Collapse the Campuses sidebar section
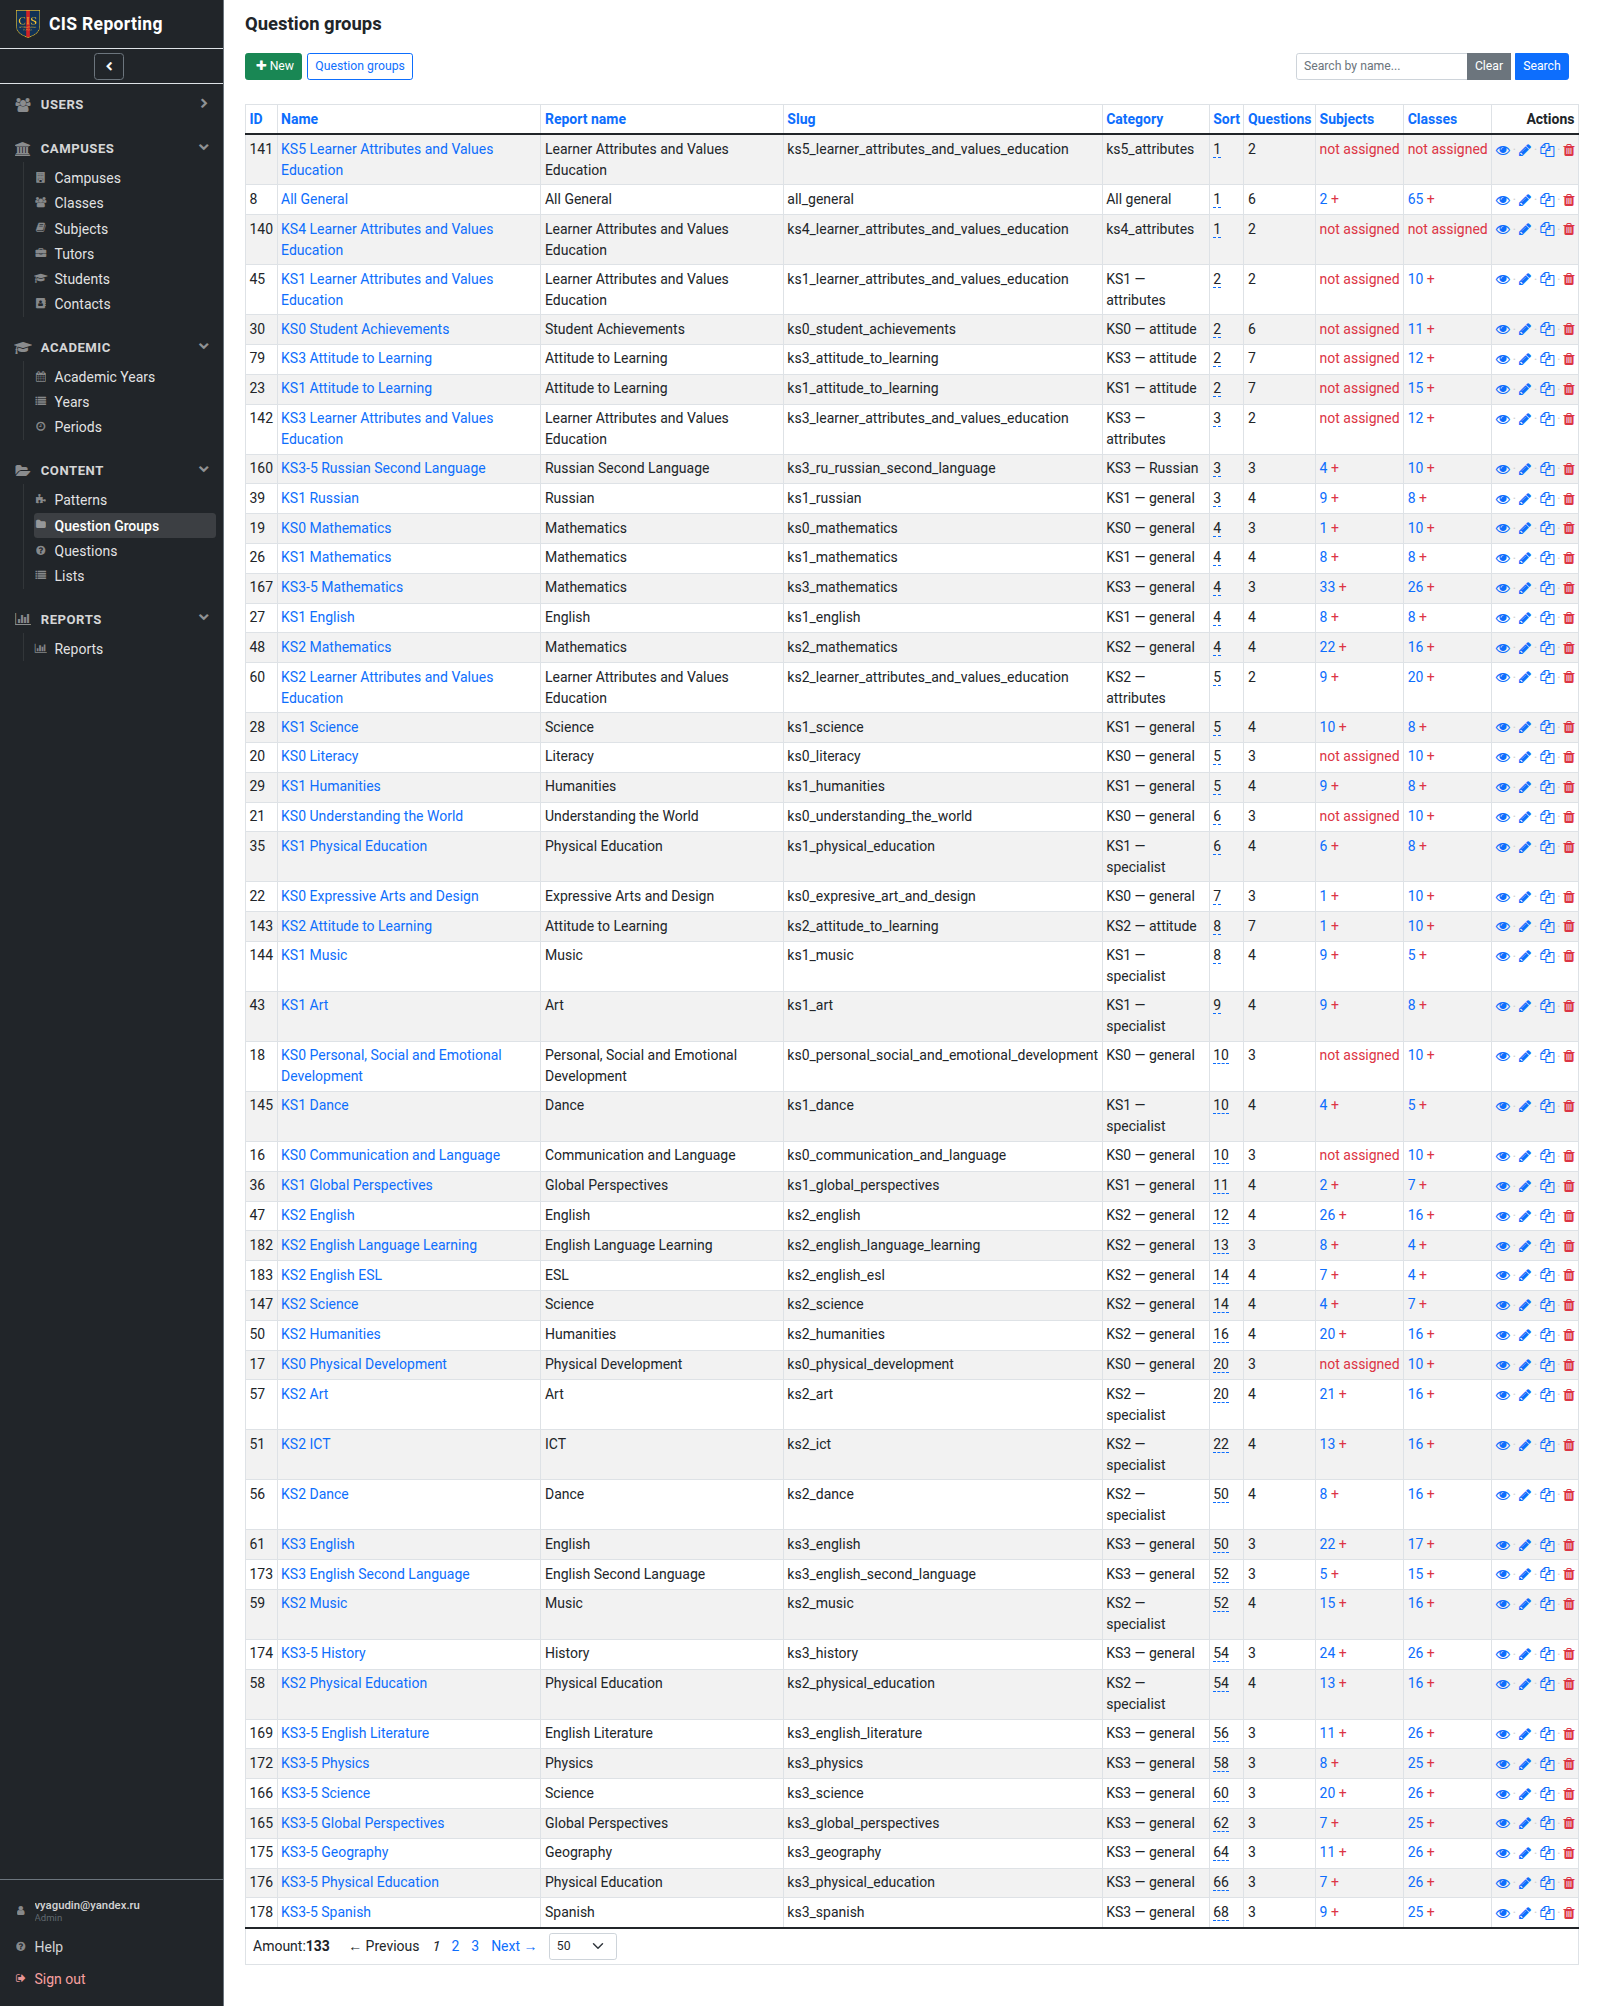1600x2006 pixels. pyautogui.click(x=204, y=148)
